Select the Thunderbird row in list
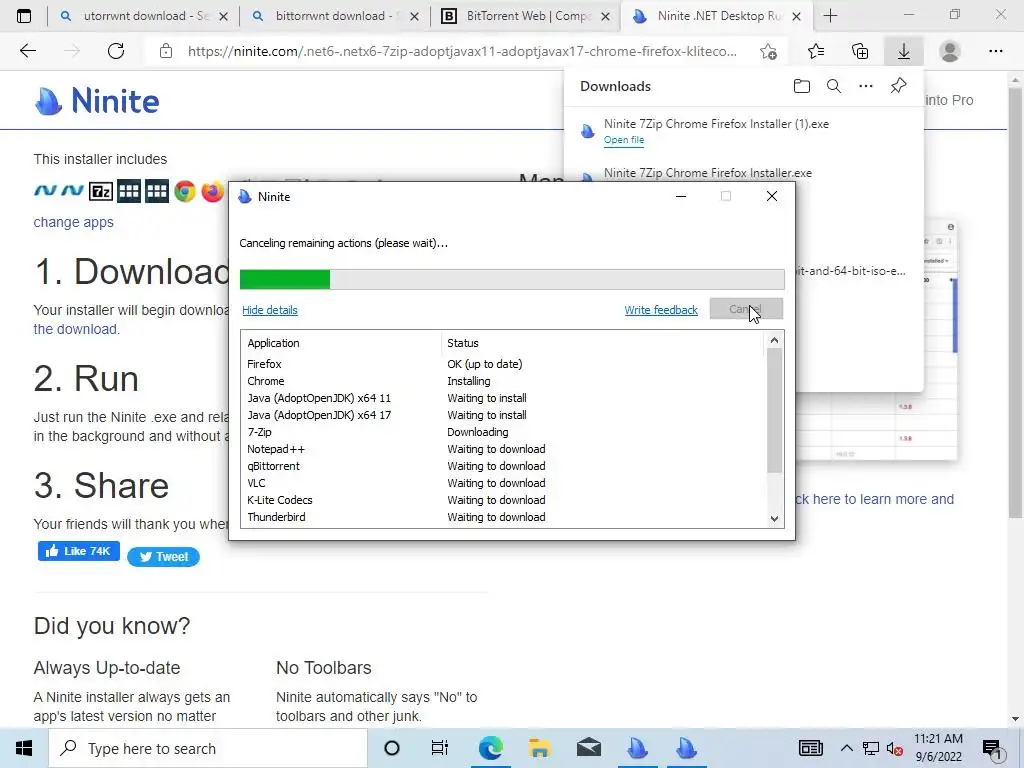 (503, 517)
